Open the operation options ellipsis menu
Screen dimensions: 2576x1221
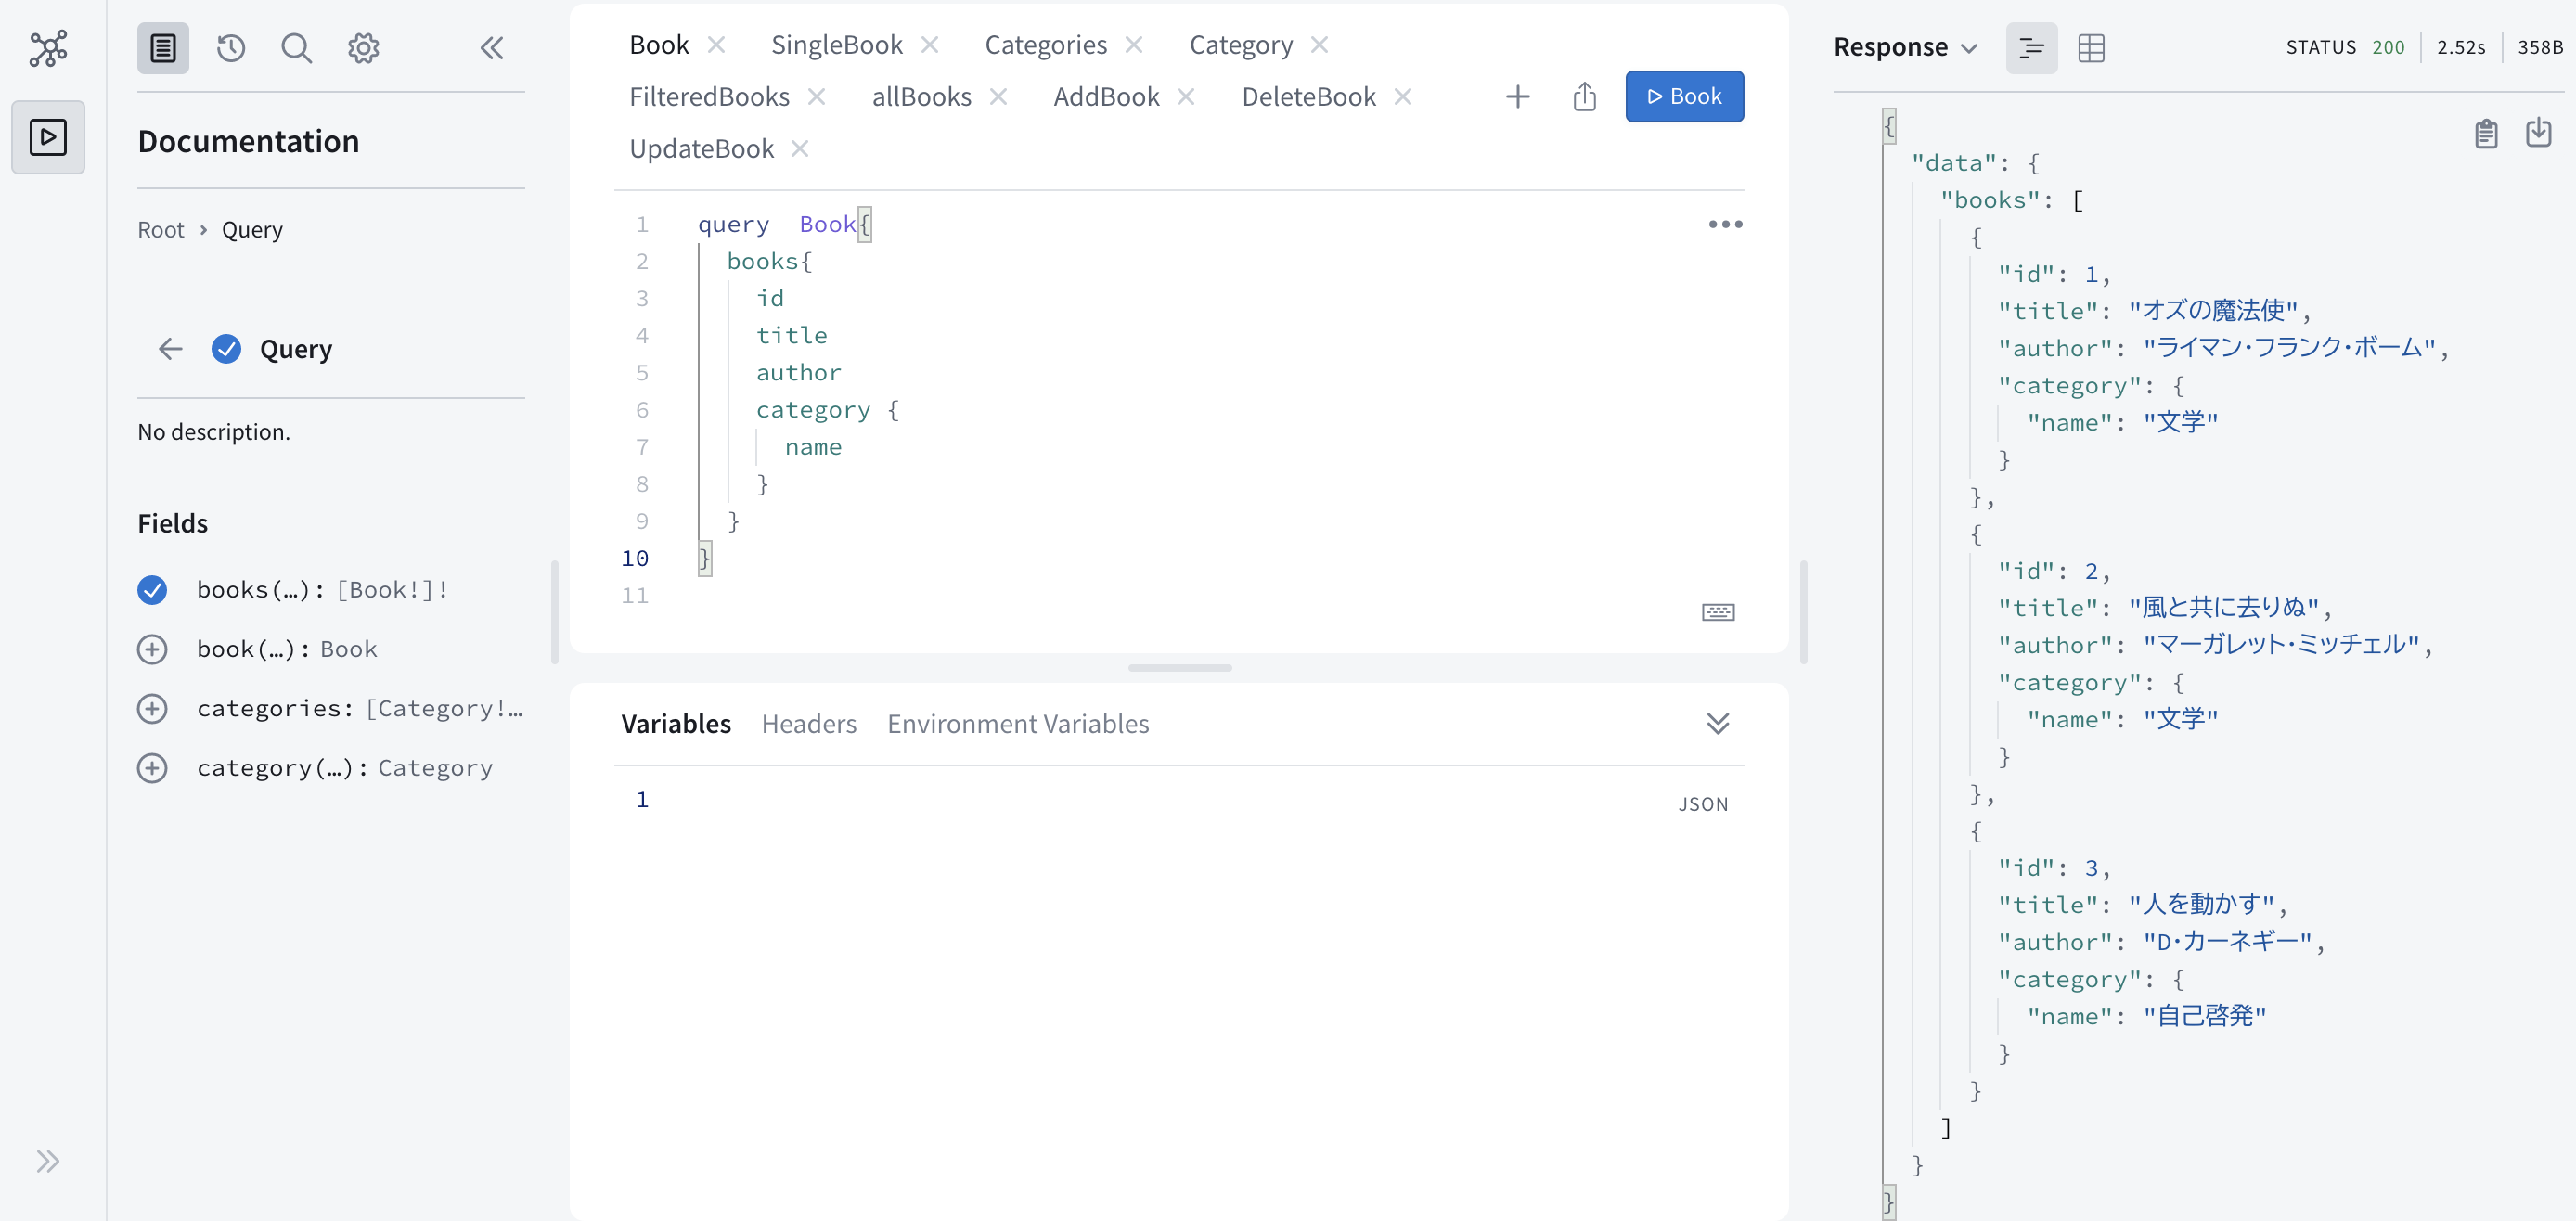(1725, 224)
